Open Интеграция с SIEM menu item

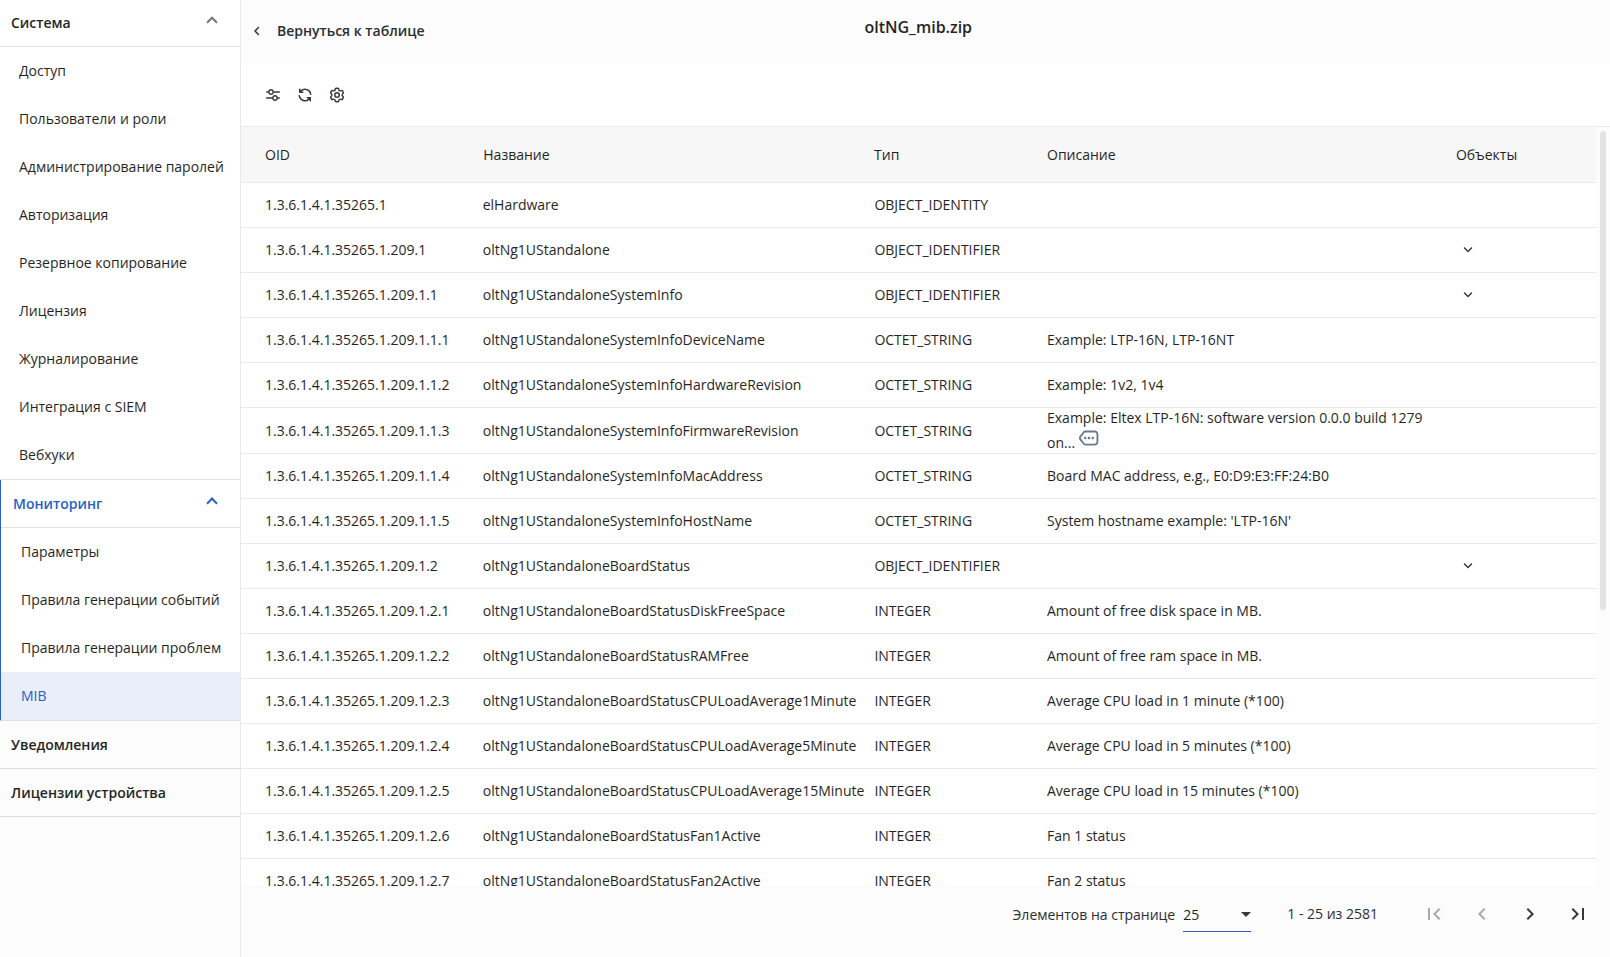coord(120,407)
